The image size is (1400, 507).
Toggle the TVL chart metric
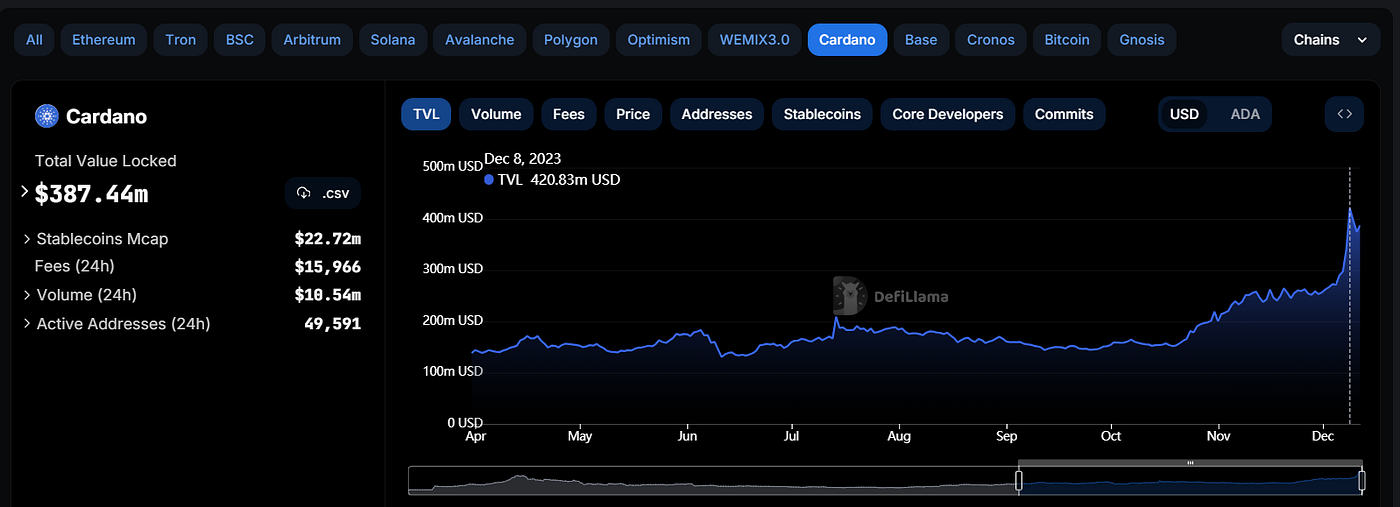[426, 114]
